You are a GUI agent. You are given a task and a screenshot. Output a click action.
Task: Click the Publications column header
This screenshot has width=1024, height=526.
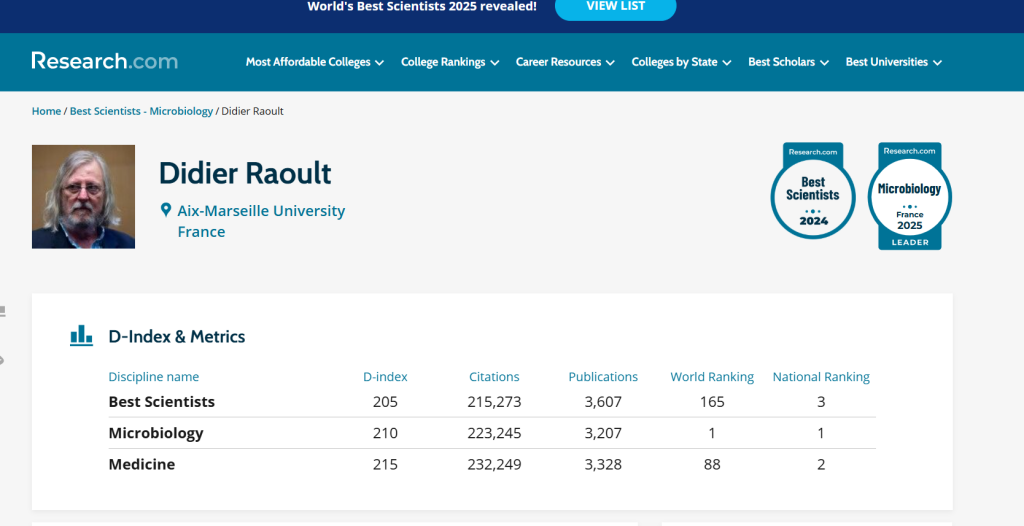point(603,377)
